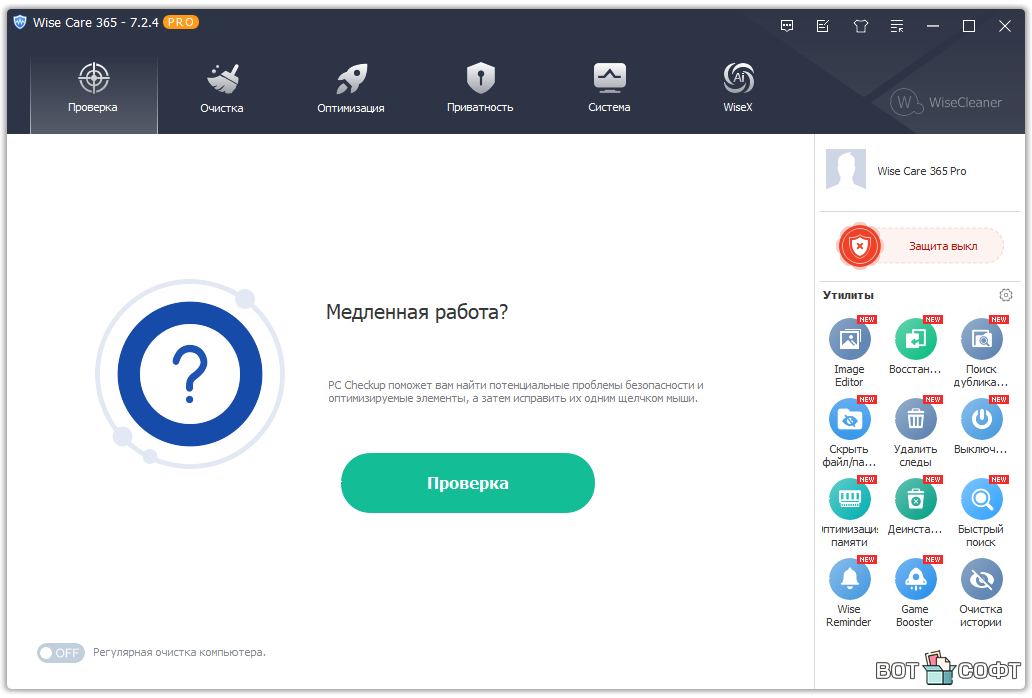The height and width of the screenshot is (698, 1032).
Task: Switch to the Очистка tab
Action: (x=222, y=89)
